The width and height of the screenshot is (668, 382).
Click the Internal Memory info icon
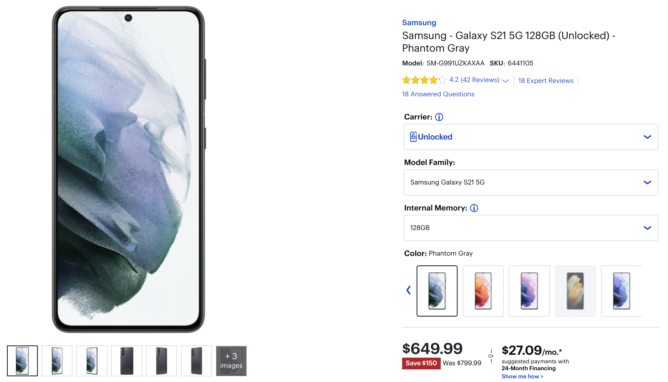tap(474, 208)
